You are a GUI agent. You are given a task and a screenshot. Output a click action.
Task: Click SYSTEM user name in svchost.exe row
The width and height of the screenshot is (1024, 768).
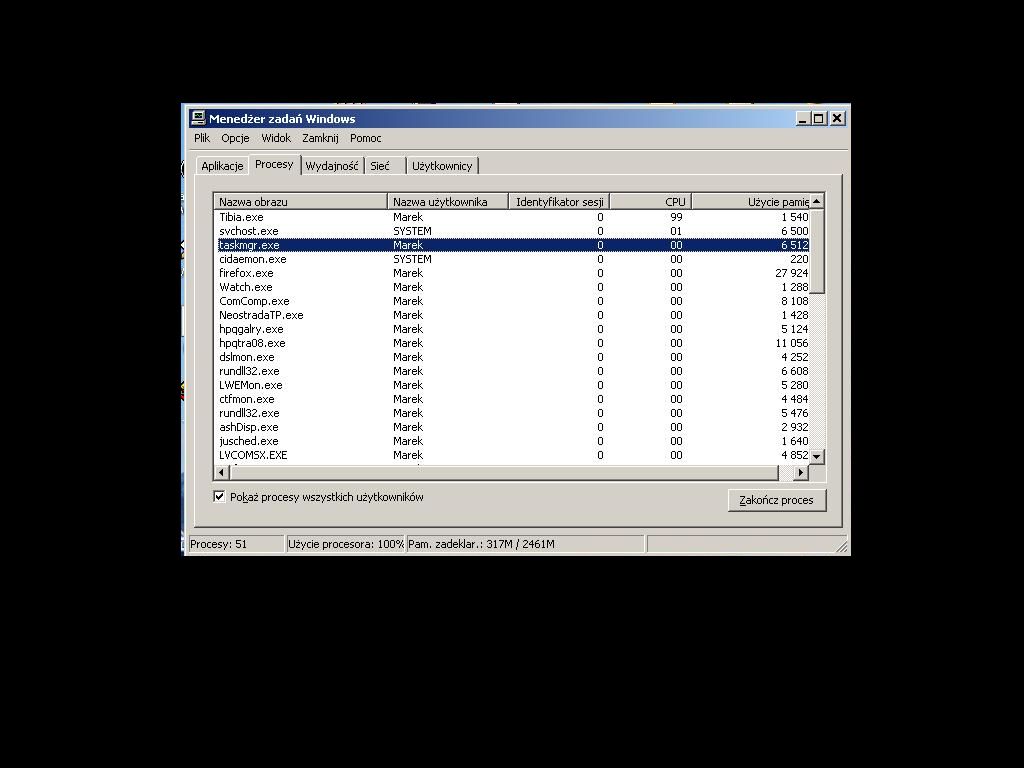412,231
